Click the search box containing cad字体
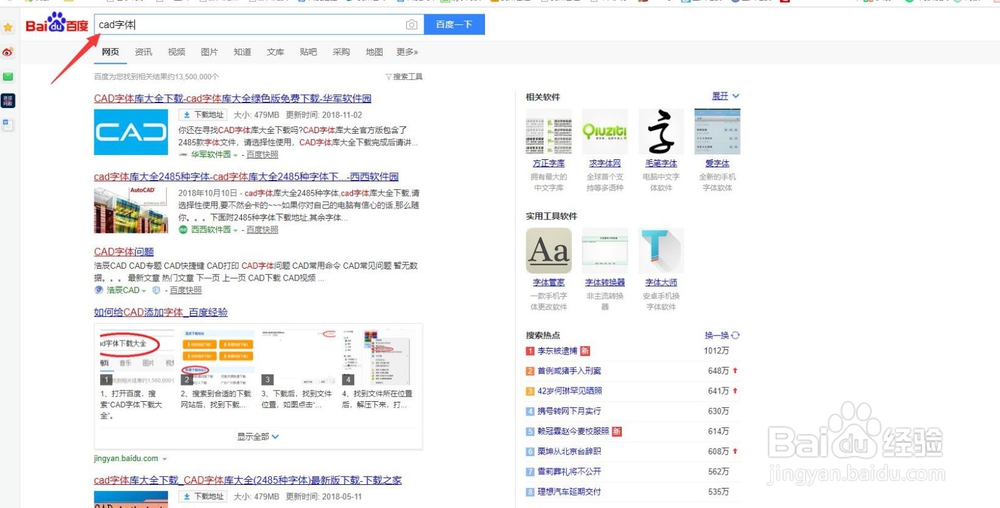1000x508 pixels. [x=258, y=25]
